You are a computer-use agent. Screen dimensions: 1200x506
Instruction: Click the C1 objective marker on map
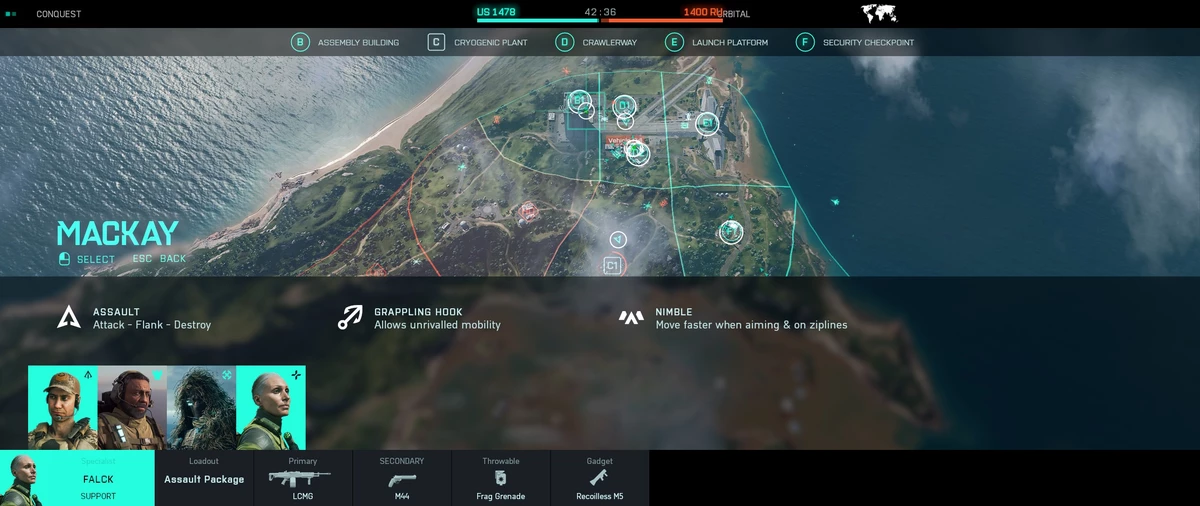[x=613, y=265]
